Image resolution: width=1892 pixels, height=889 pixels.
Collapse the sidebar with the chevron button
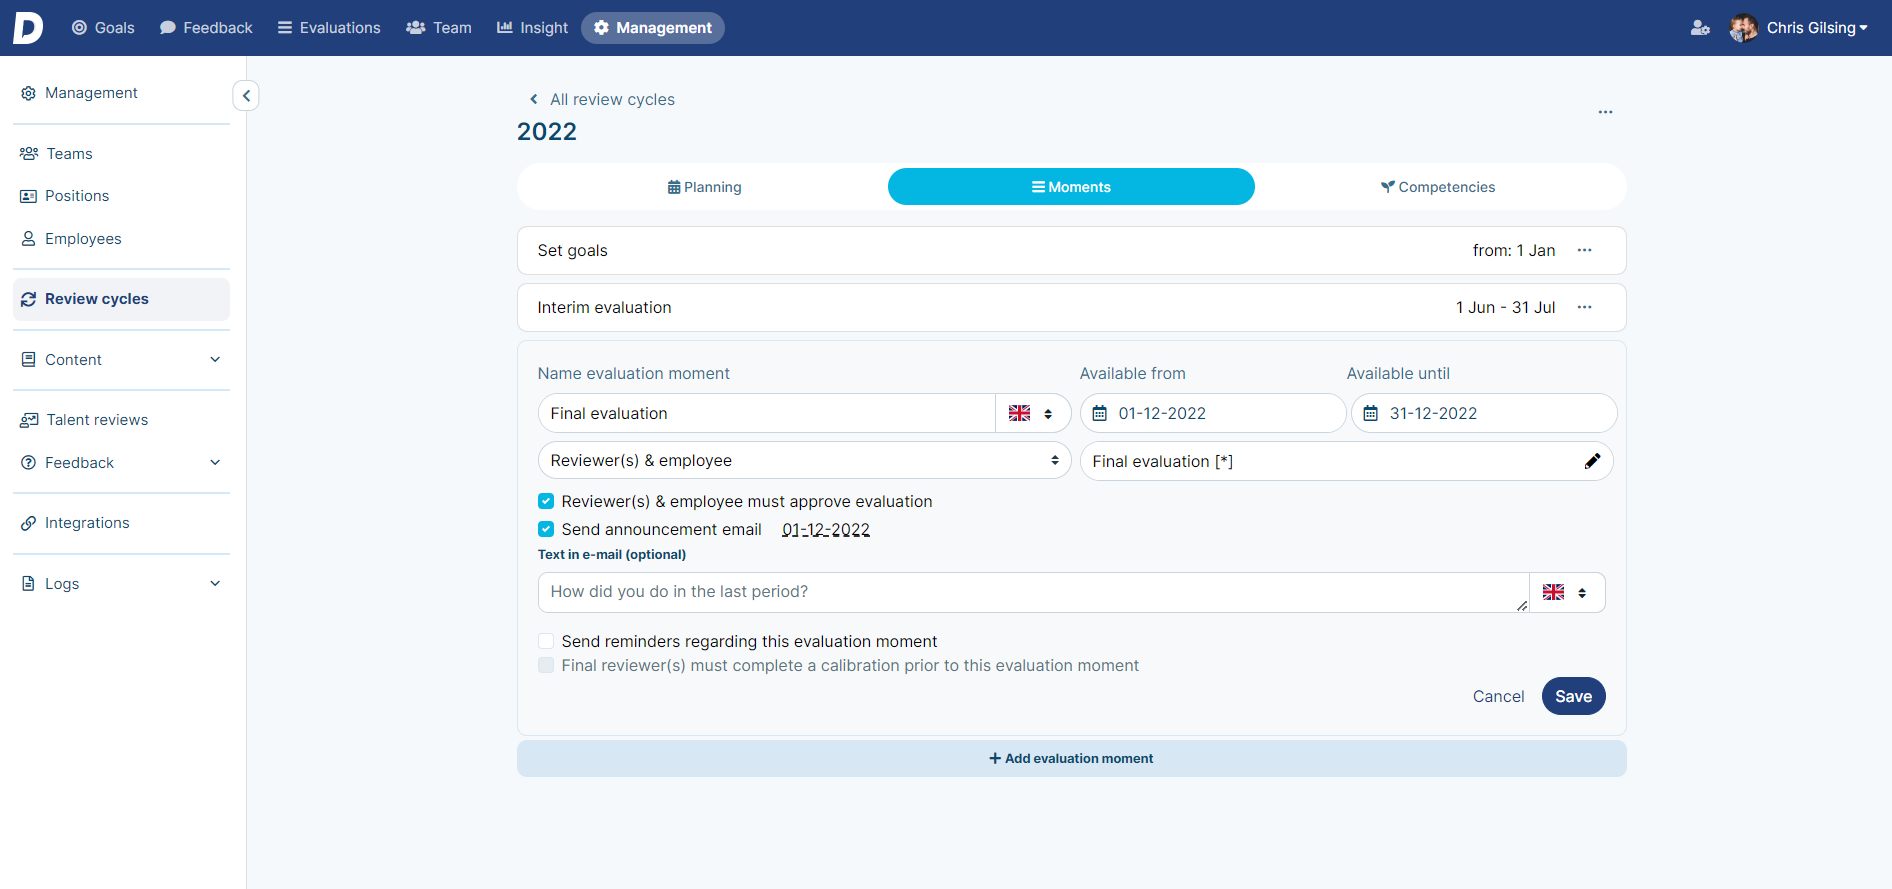[246, 96]
